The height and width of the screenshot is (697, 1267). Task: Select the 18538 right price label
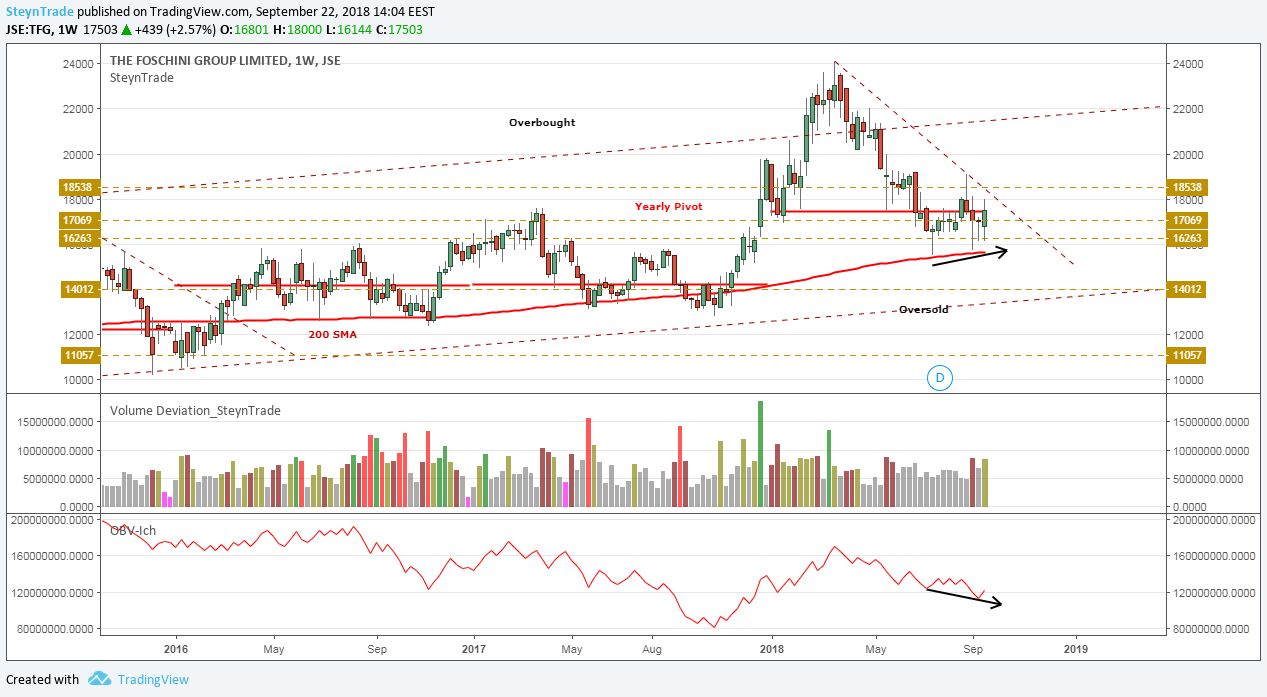(x=1185, y=187)
